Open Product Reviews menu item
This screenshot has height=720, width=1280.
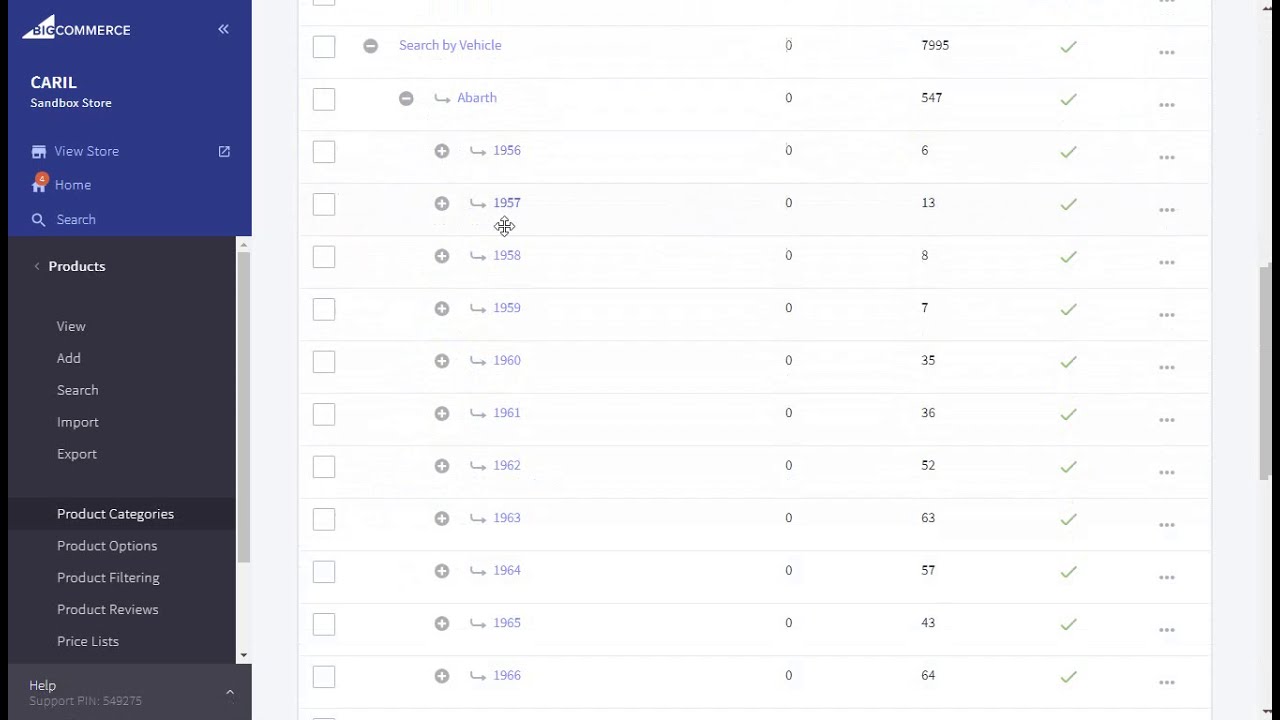click(x=108, y=610)
